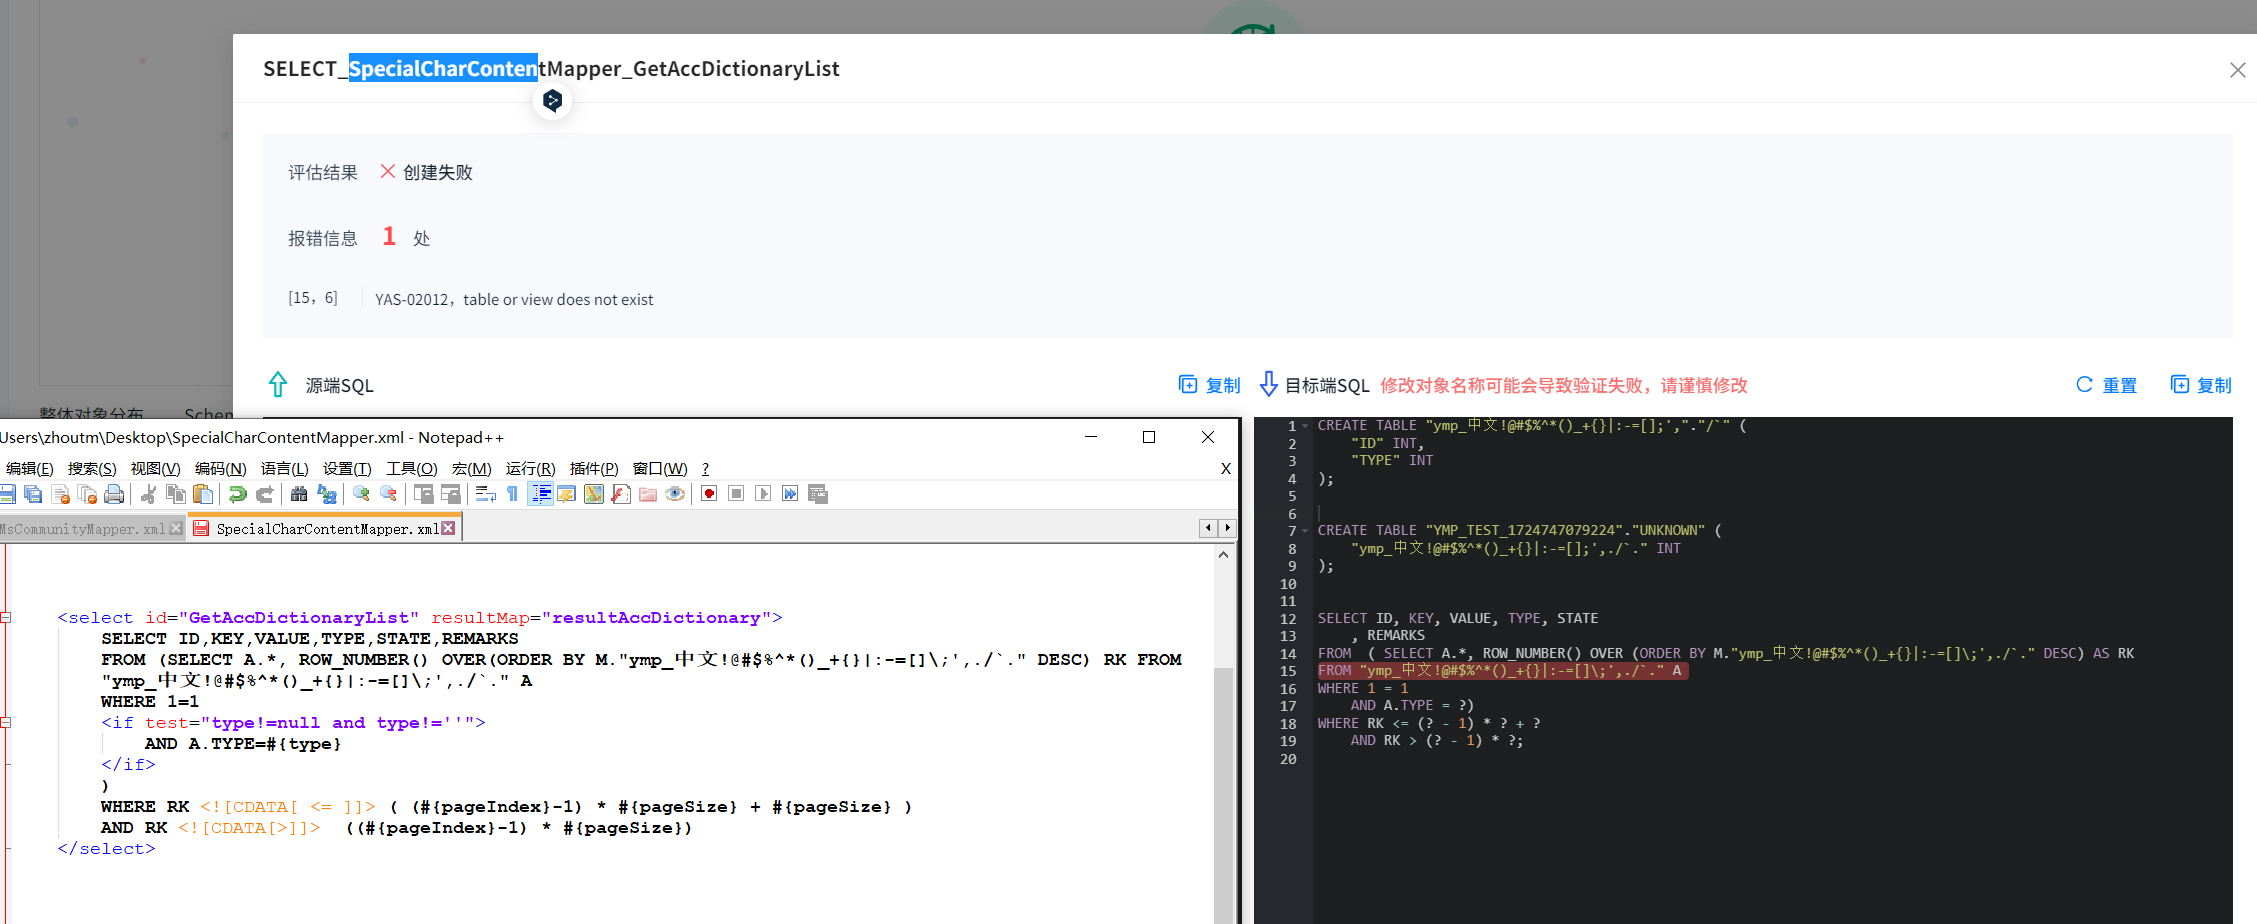2257x924 pixels.
Task: Toggle show all characters with pilcrow icon
Action: (x=513, y=493)
